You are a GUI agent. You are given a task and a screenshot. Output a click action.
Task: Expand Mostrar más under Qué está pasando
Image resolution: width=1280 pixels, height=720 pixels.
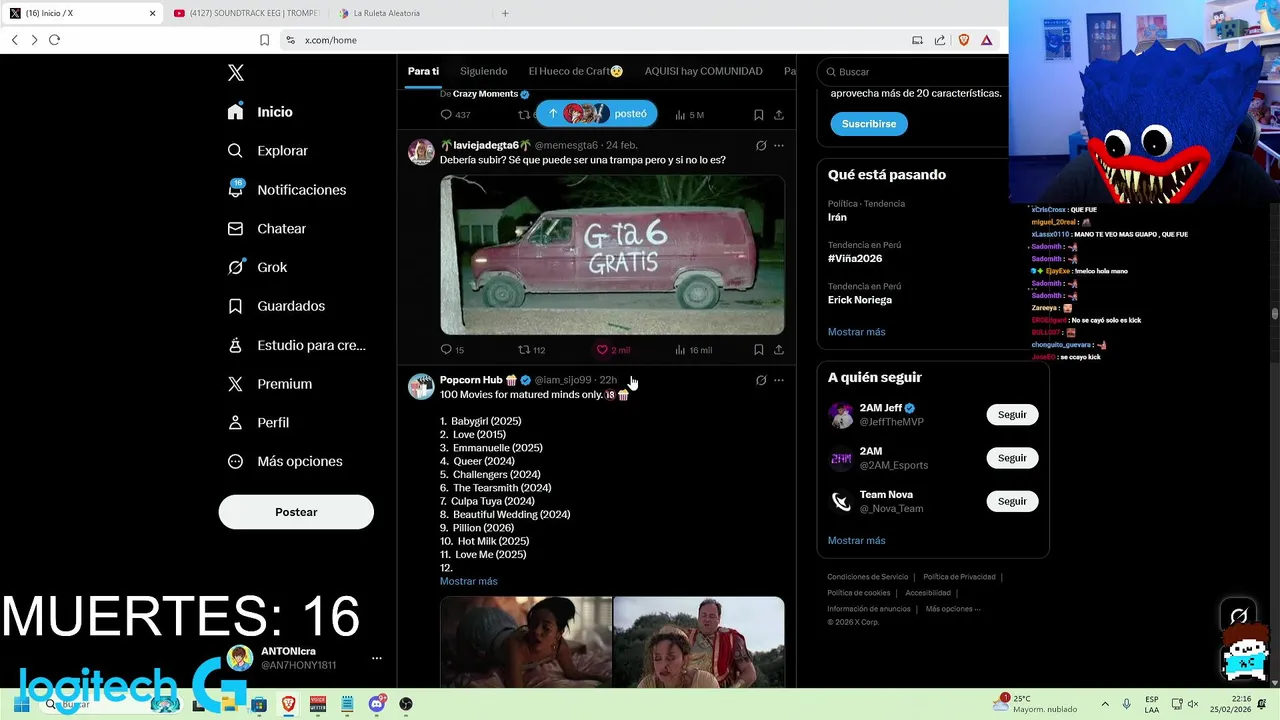click(x=856, y=332)
